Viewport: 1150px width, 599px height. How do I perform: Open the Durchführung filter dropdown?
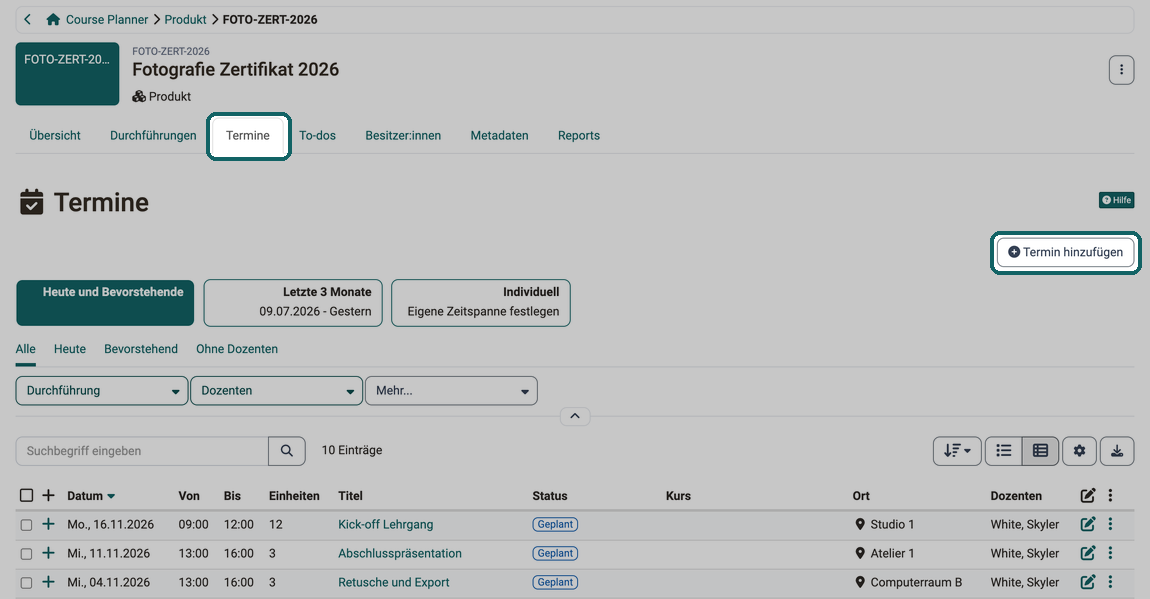[x=102, y=391]
